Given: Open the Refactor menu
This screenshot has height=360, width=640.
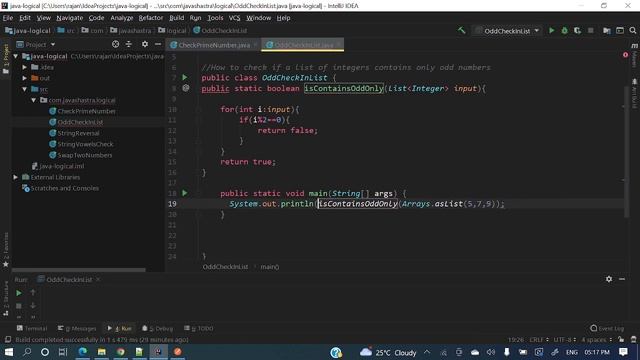Looking at the screenshot, I should pyautogui.click(x=151, y=18).
